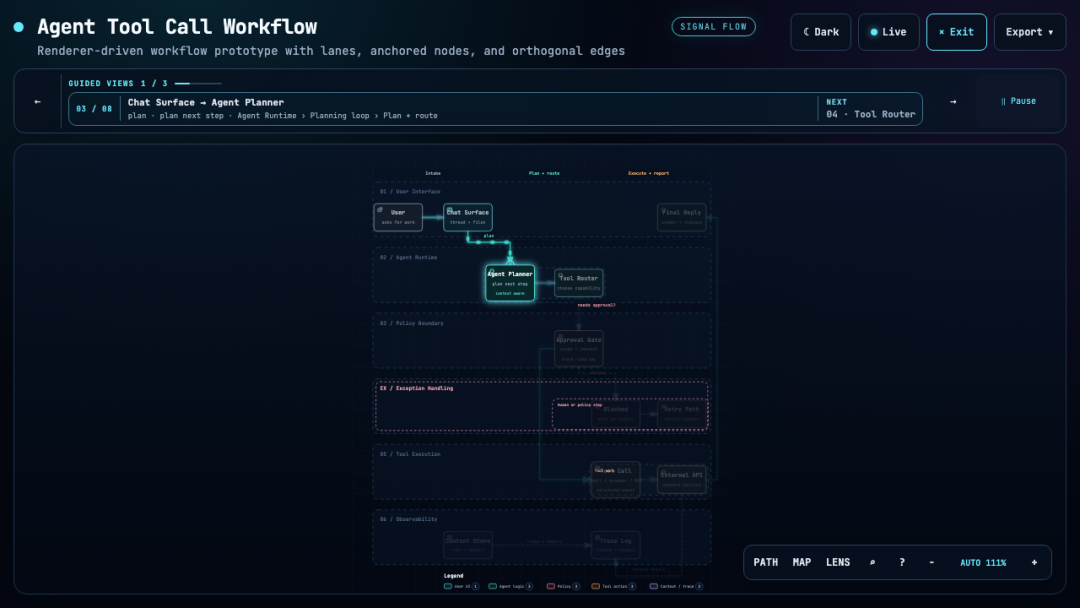Advance with the next guided view arrow

(953, 102)
